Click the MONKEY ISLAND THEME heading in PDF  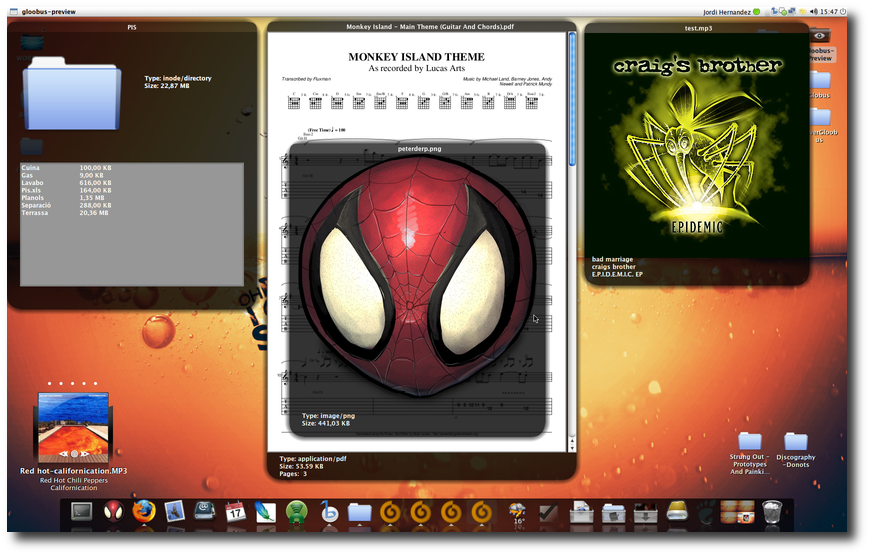416,57
